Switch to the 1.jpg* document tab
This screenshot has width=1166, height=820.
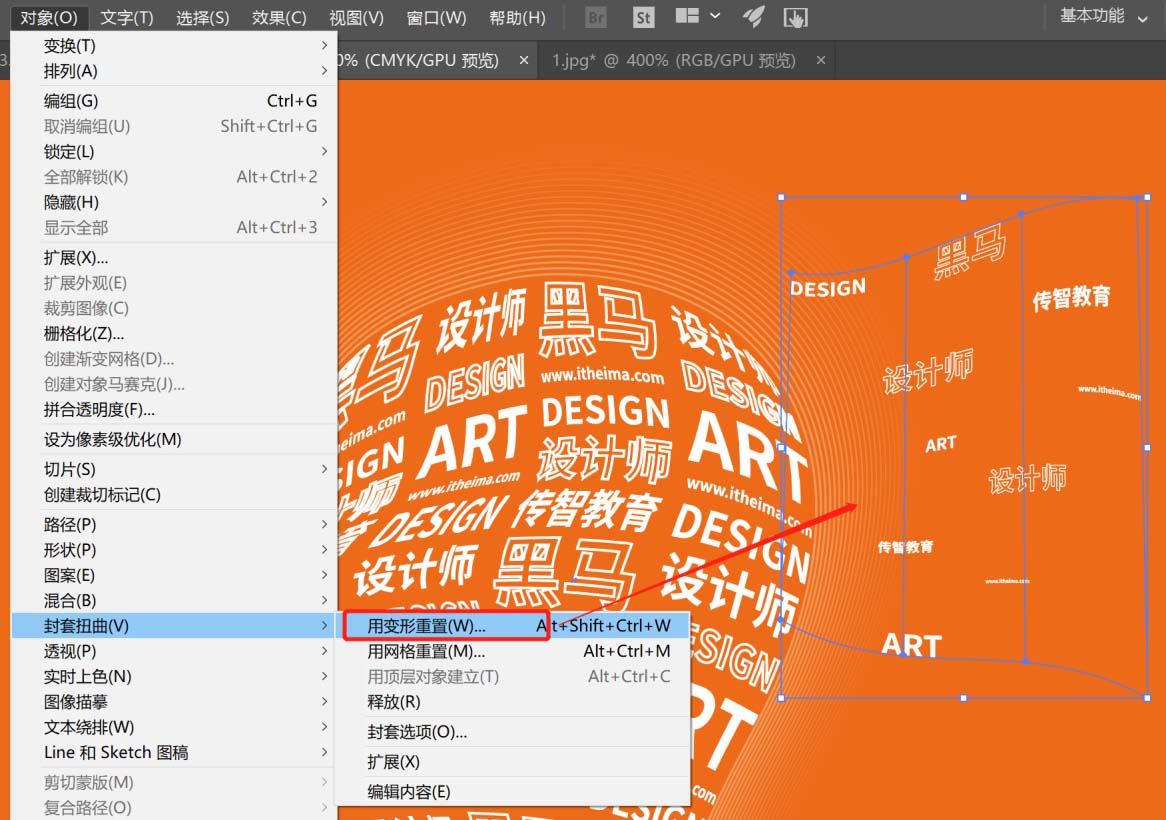point(673,60)
